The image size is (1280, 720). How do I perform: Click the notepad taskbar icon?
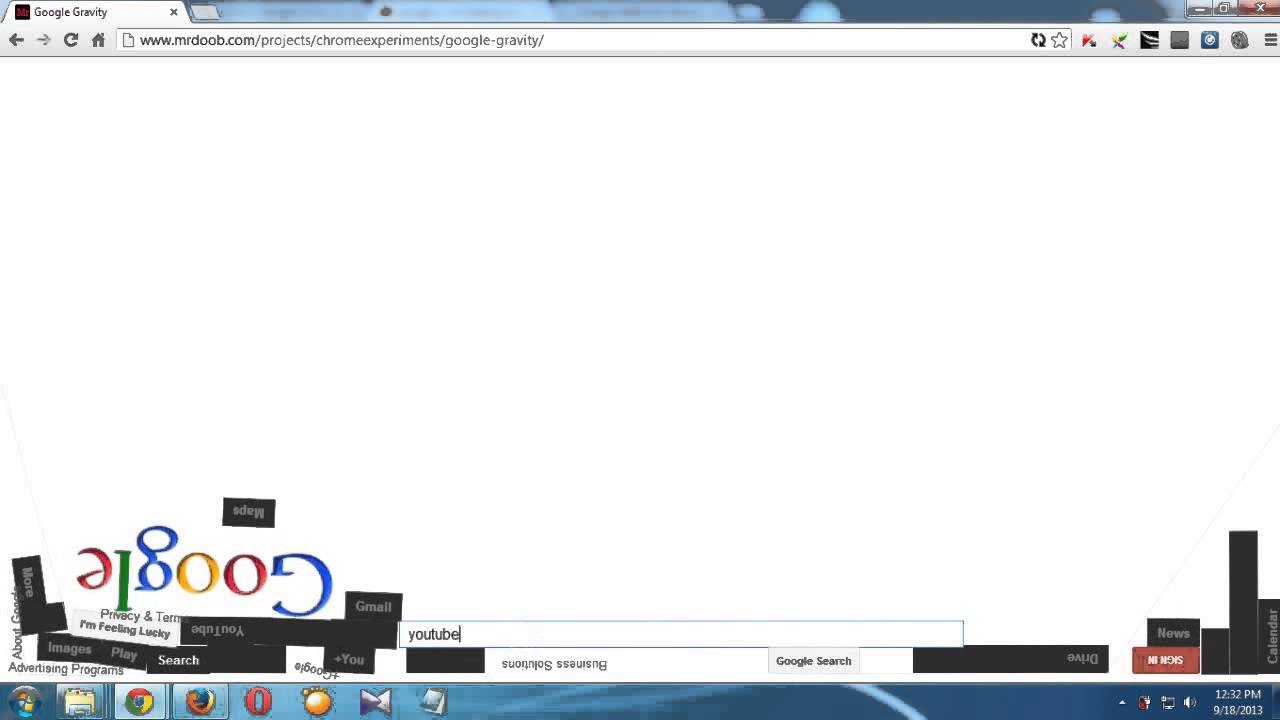pos(434,702)
